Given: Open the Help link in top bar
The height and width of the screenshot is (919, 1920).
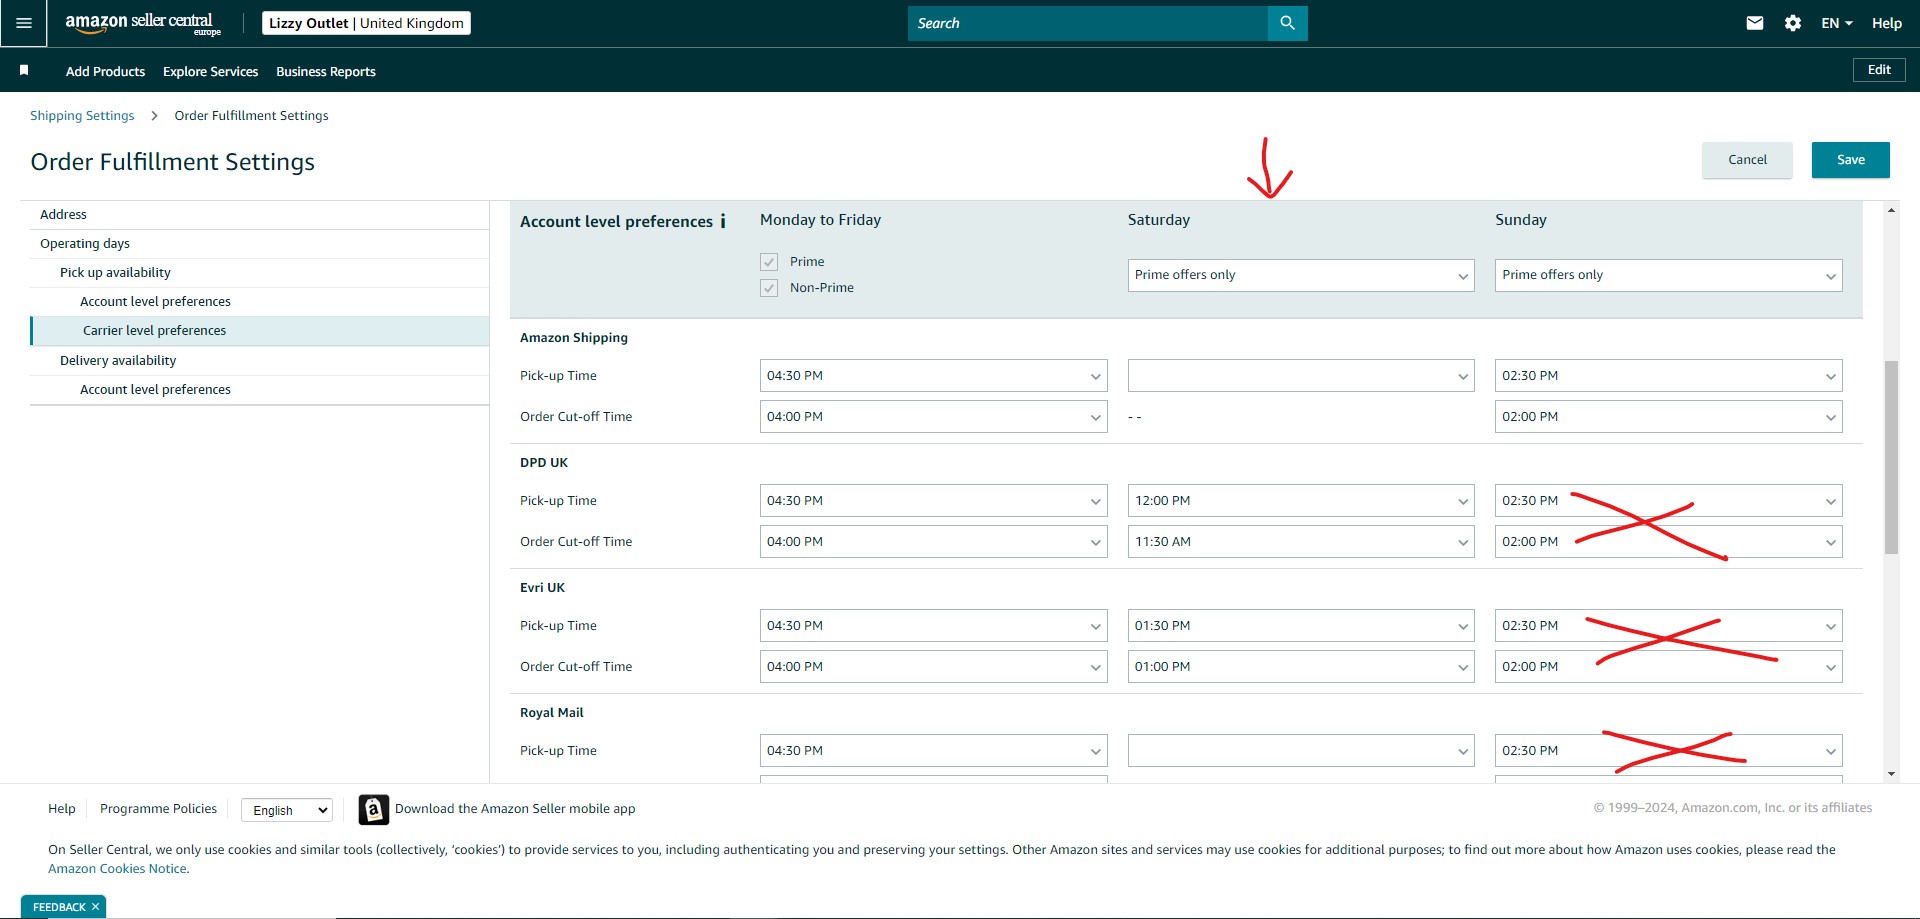Looking at the screenshot, I should (1887, 23).
